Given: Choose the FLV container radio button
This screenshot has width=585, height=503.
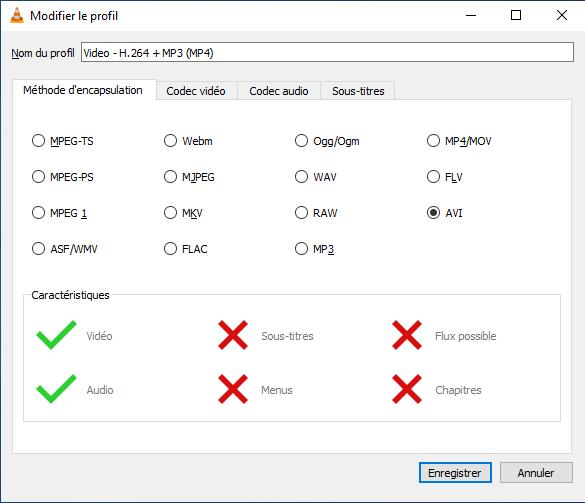Looking at the screenshot, I should [445, 176].
